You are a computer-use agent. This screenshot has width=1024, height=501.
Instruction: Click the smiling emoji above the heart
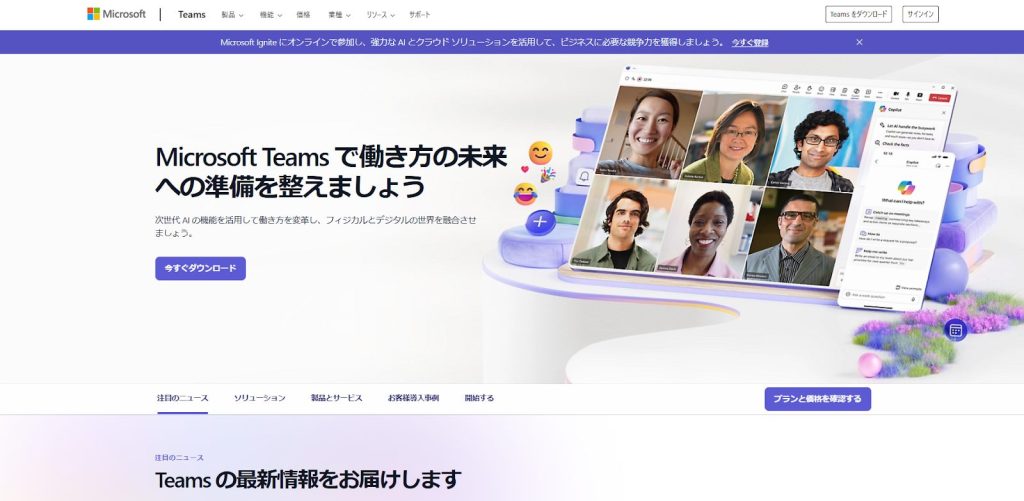(x=540, y=153)
